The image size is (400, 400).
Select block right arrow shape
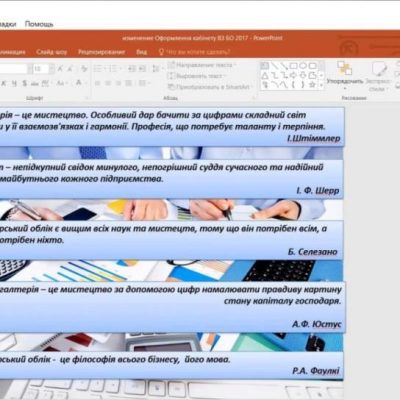(293, 75)
